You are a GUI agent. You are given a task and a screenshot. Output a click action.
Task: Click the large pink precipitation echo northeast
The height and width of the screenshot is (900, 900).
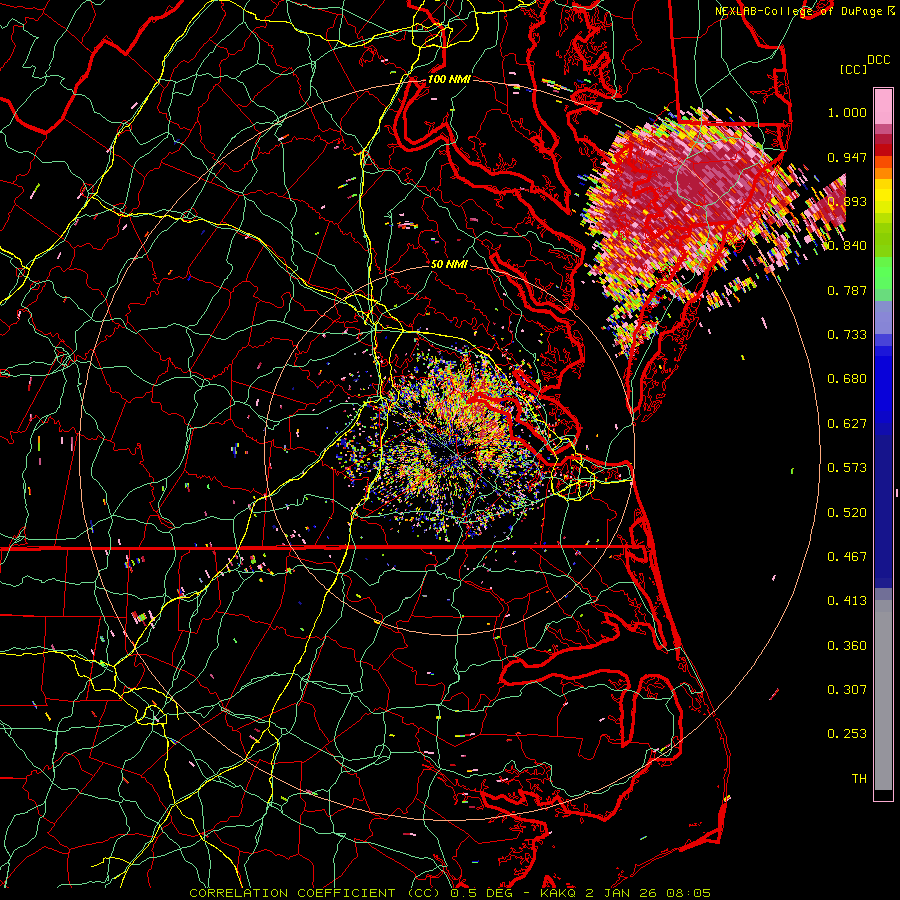pos(689,195)
